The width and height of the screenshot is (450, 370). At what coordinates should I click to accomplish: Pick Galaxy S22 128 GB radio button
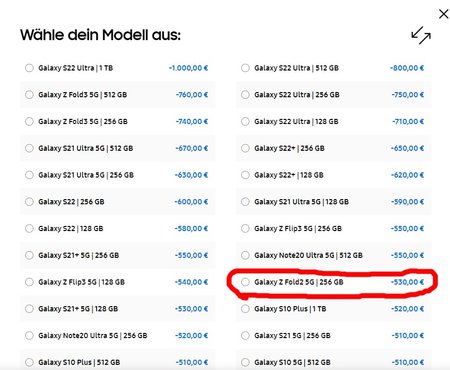(x=29, y=228)
